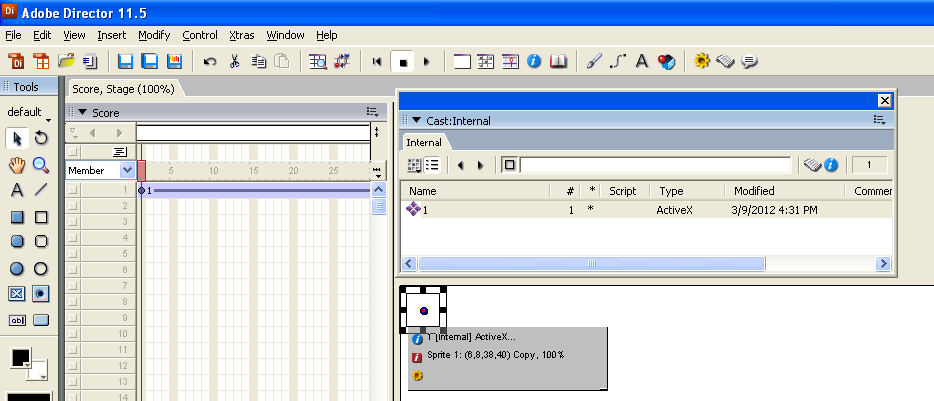Screen dimensions: 934x401
Task: Select the Arrow tool
Action: click(x=17, y=139)
